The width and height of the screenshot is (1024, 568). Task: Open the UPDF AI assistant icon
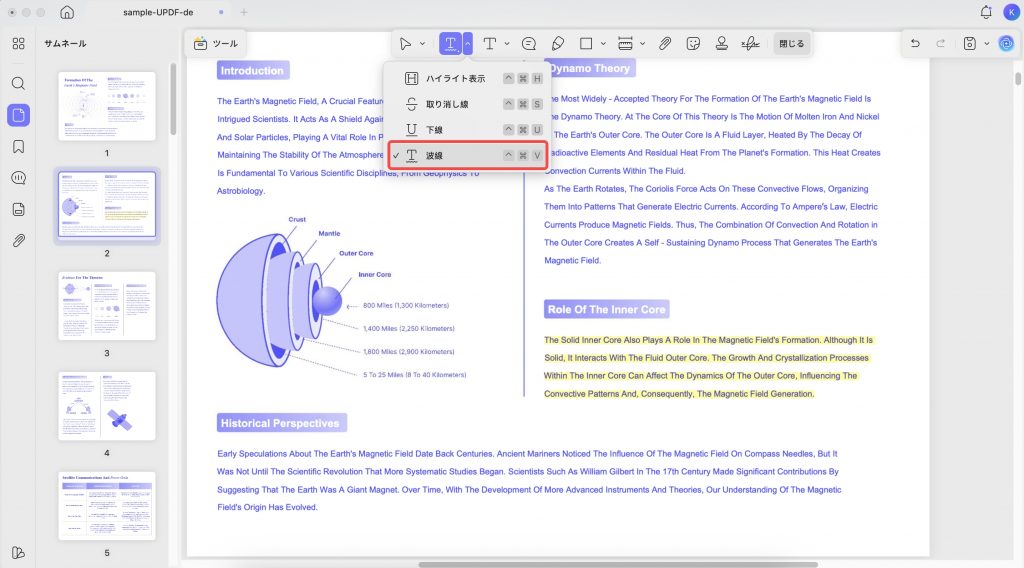pyautogui.click(x=1006, y=44)
